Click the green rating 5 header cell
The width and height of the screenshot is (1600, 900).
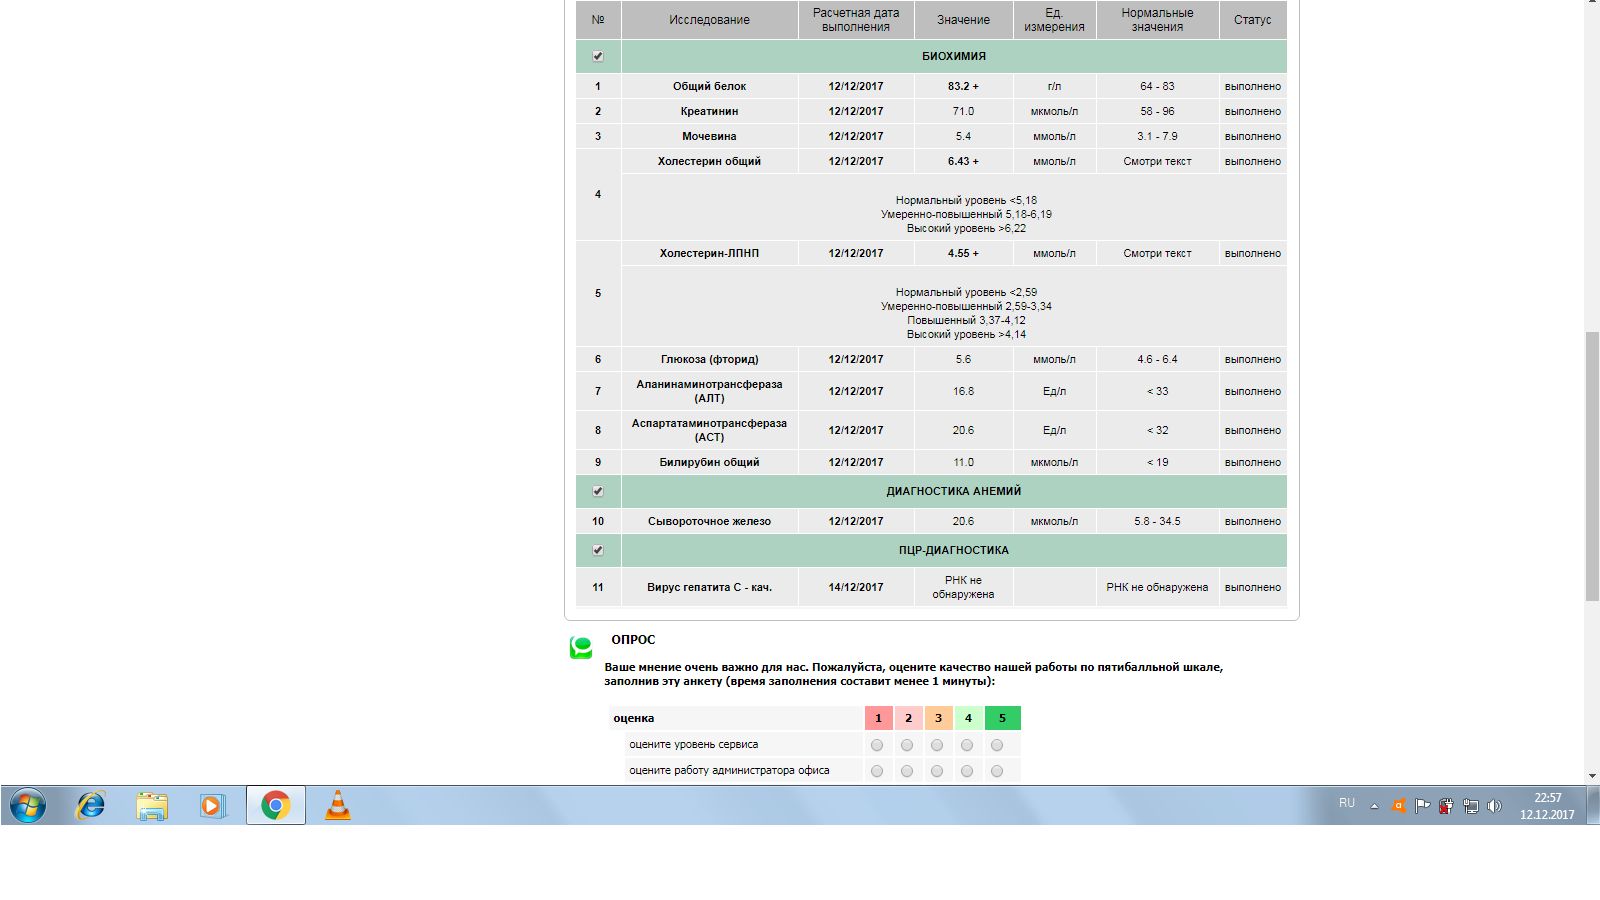tap(1002, 718)
